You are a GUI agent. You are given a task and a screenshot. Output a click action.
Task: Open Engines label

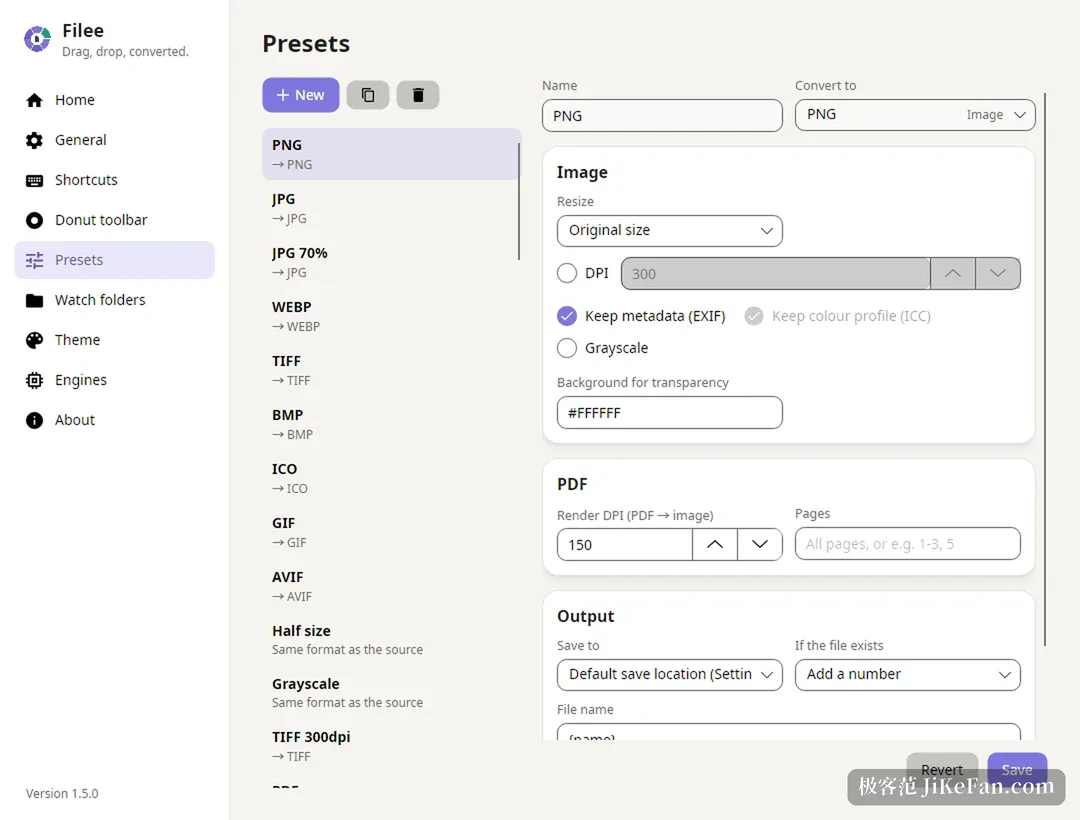[81, 380]
